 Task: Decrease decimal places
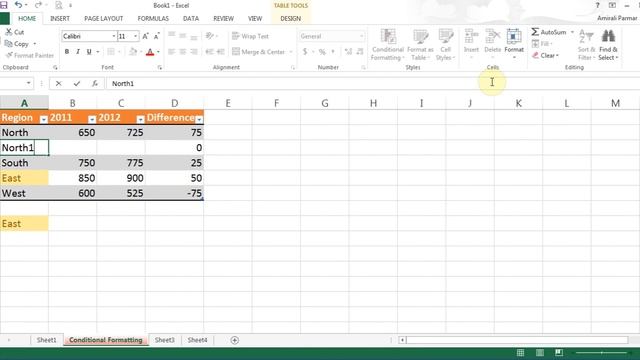[x=360, y=52]
